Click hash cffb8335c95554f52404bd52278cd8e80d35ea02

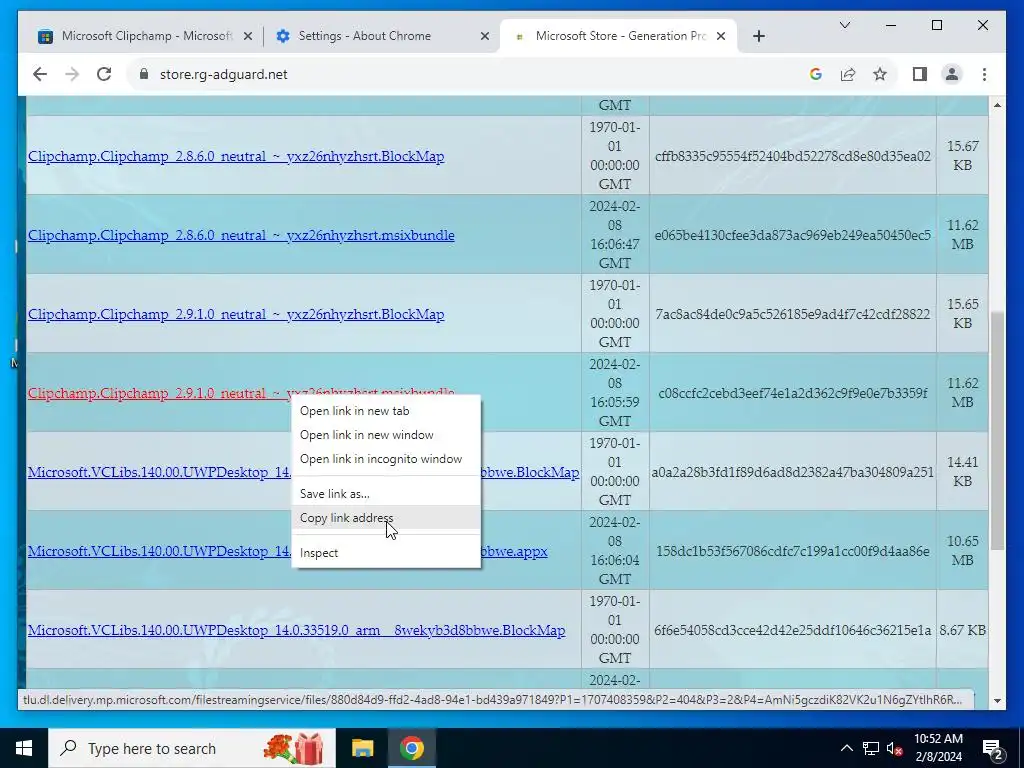[793, 156]
